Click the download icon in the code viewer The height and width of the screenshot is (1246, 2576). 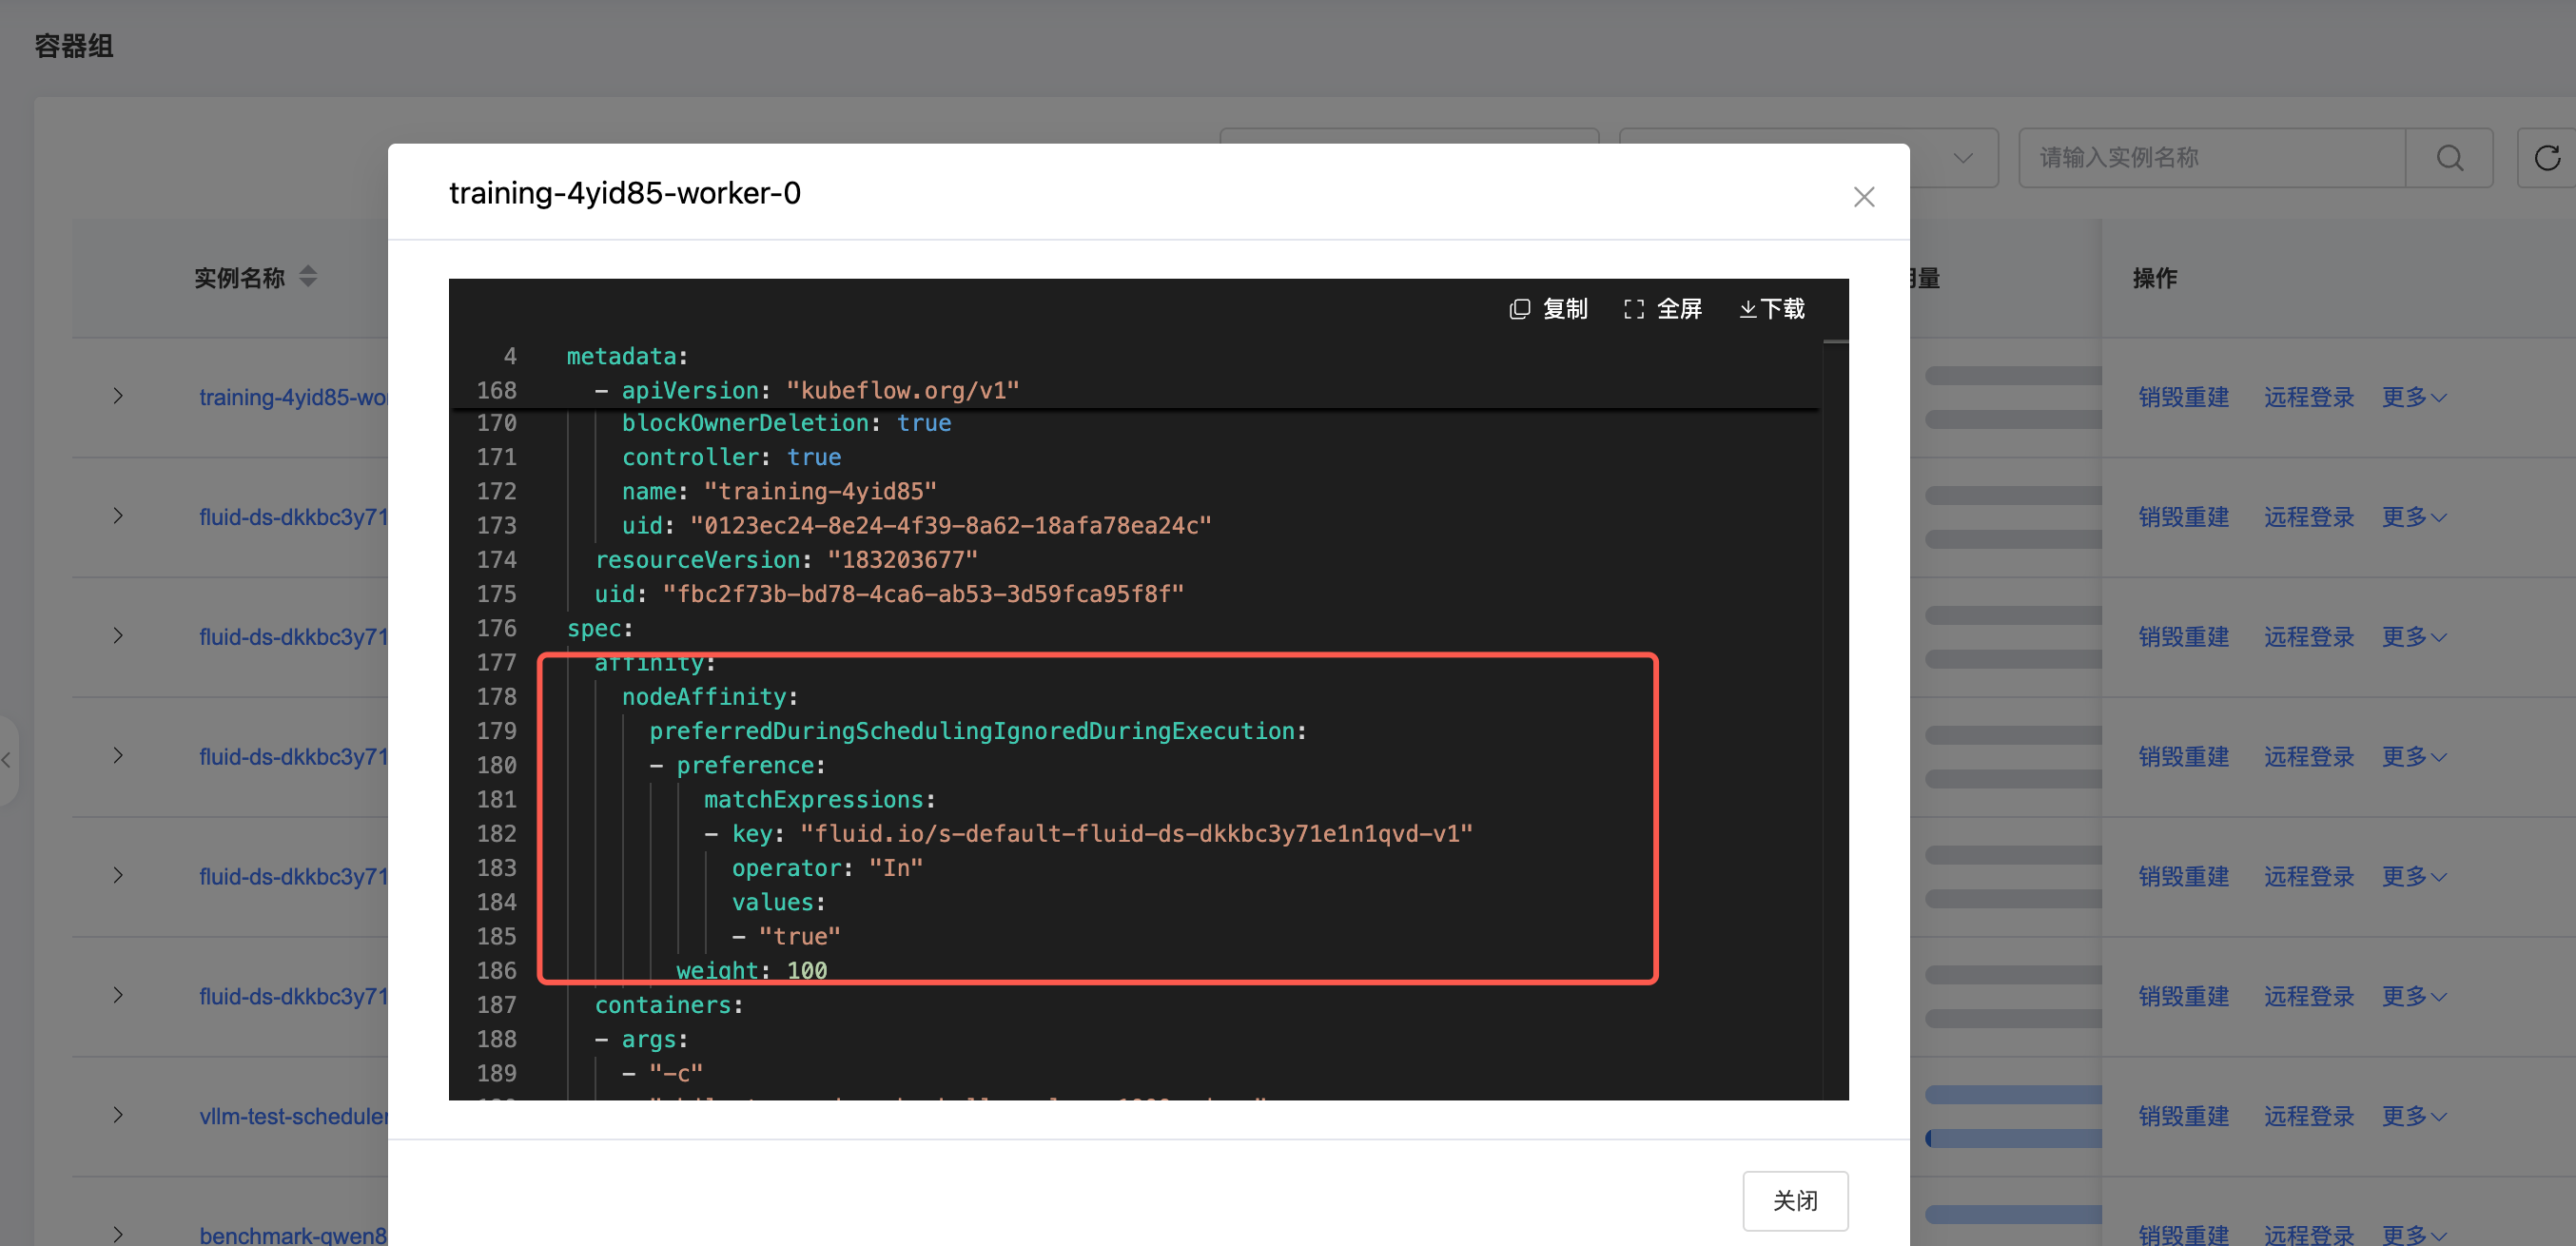[1747, 309]
